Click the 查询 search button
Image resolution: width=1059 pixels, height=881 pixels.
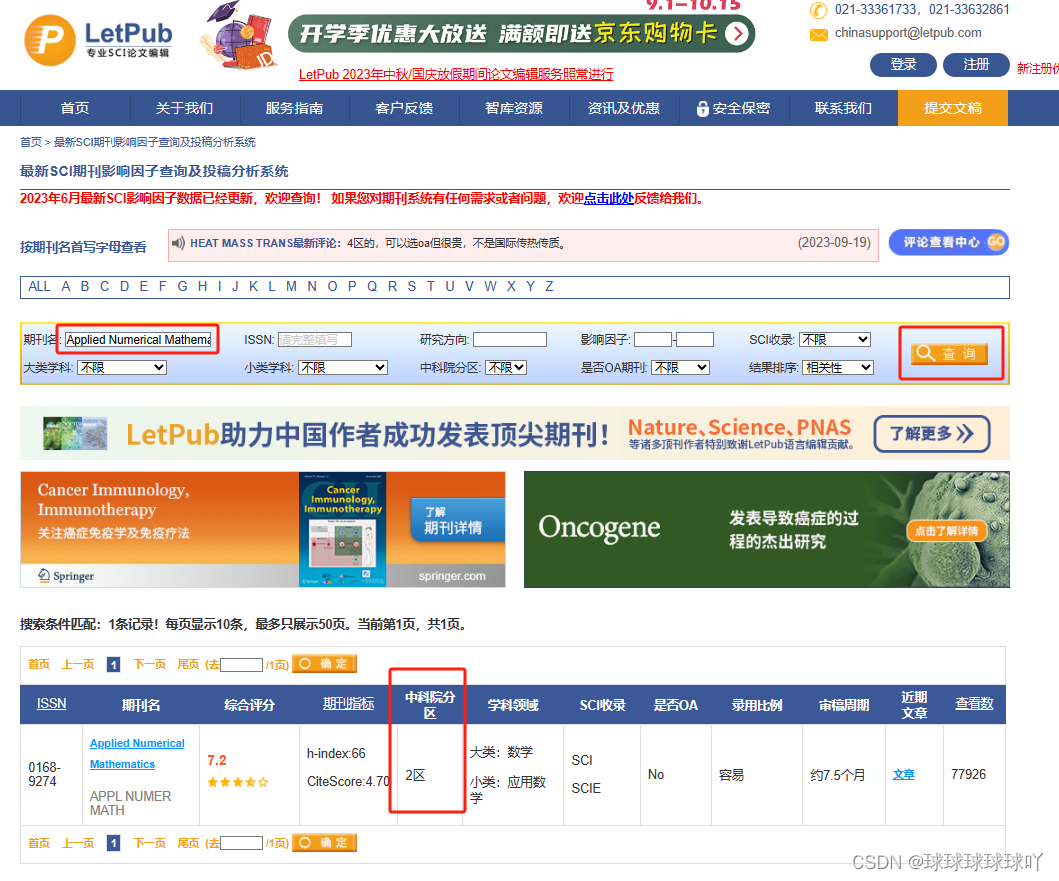tap(949, 353)
